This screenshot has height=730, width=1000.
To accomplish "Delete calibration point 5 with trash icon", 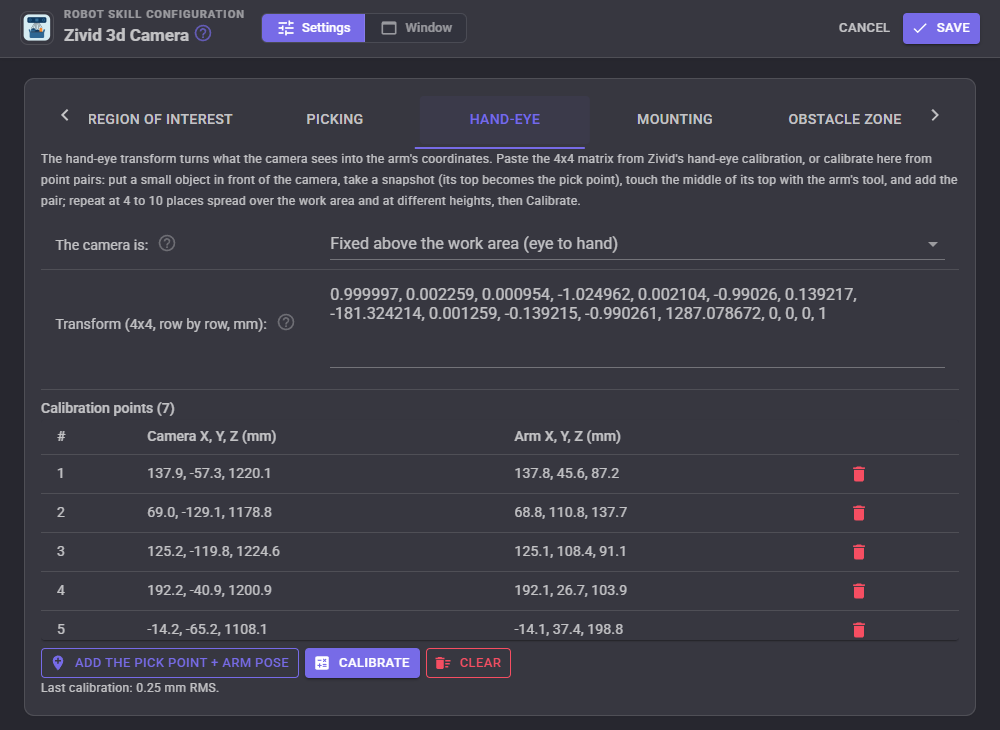I will coord(859,629).
